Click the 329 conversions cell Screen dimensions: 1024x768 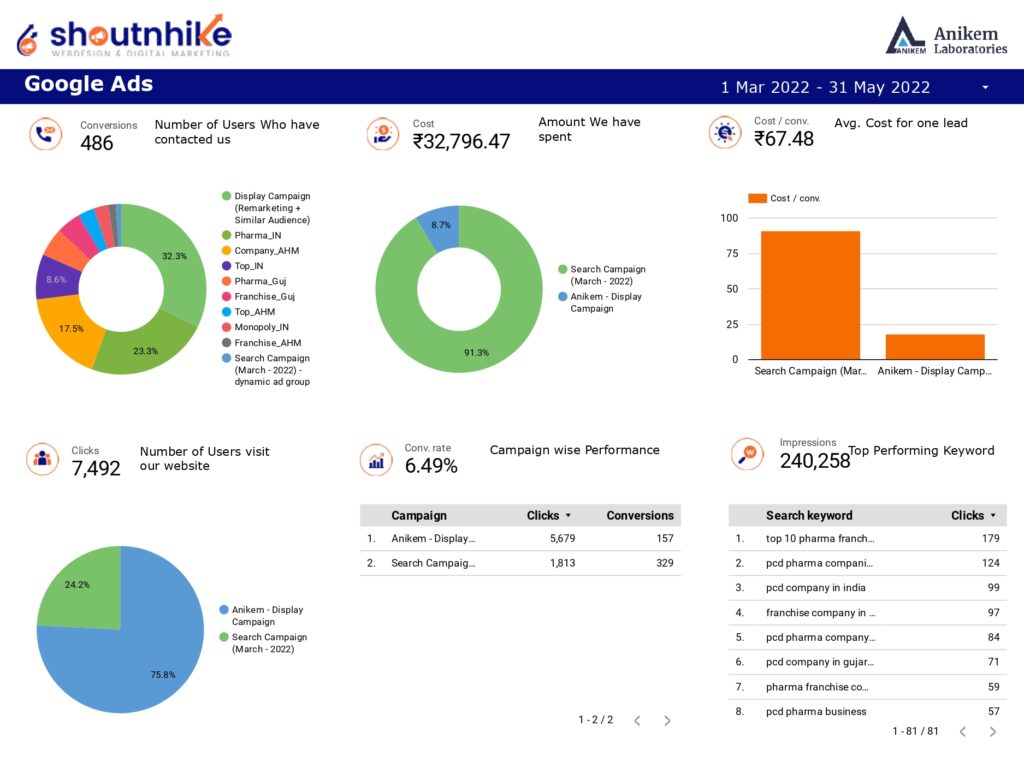665,563
